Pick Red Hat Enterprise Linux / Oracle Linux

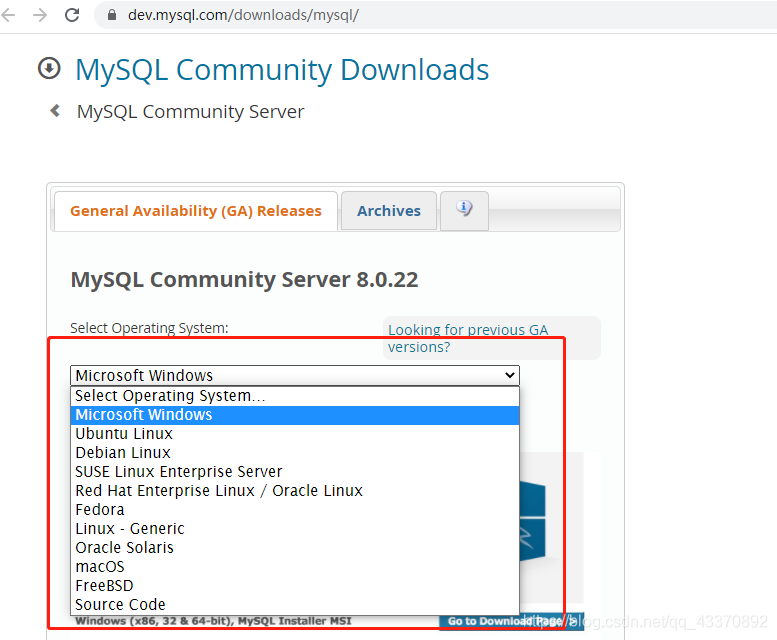coord(295,491)
